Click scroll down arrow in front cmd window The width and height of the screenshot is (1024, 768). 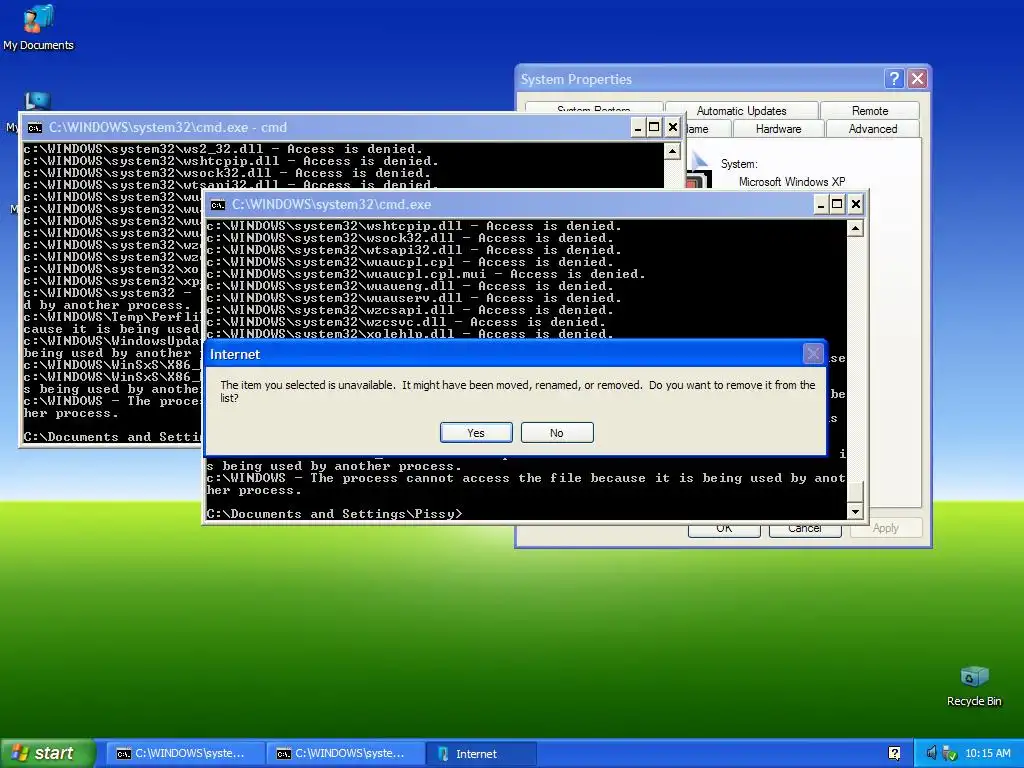(855, 511)
